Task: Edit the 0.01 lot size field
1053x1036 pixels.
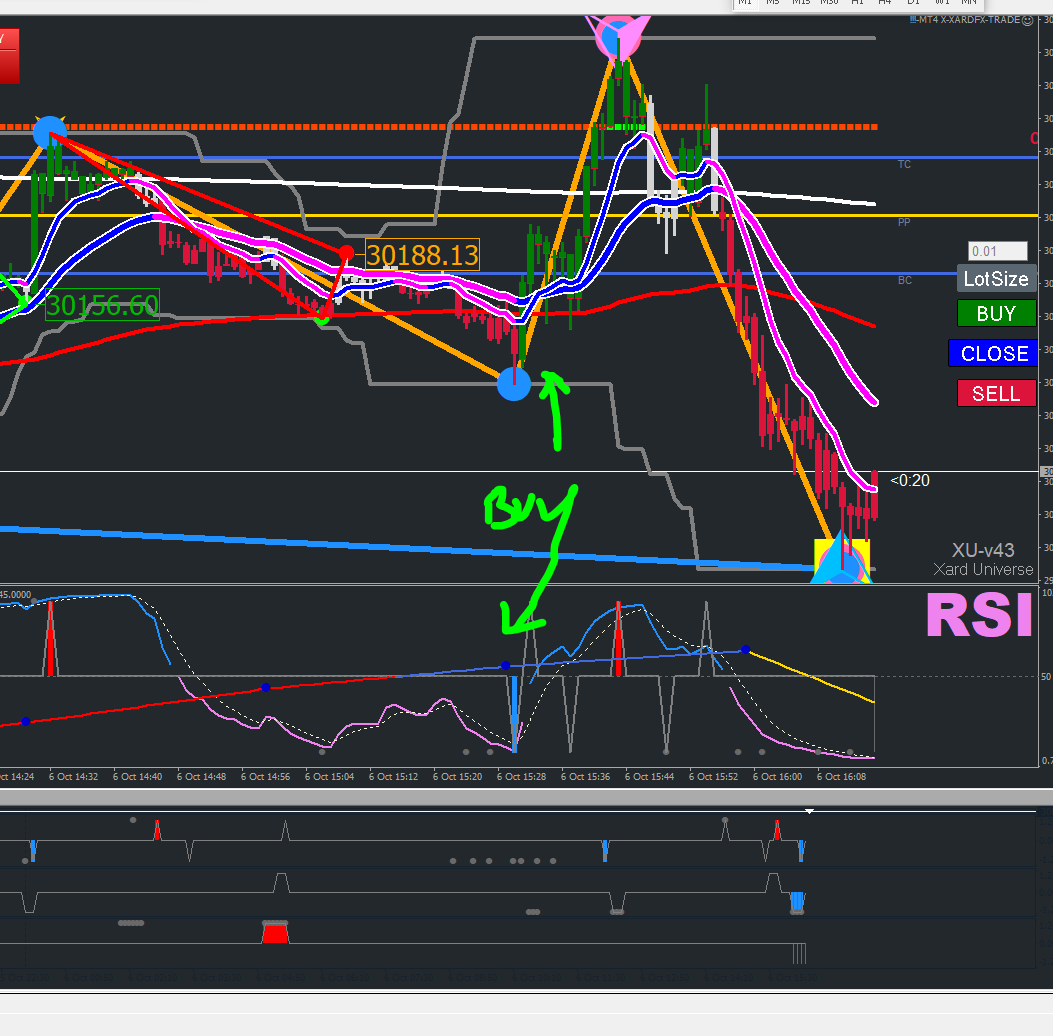Action: click(997, 251)
